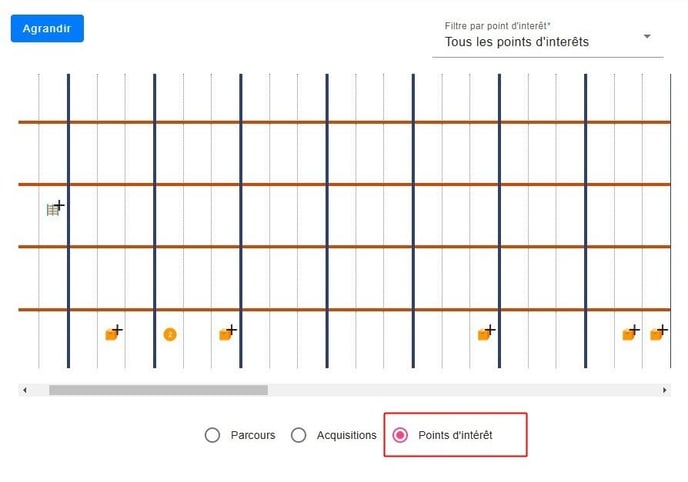Select the rightmost orange folder marker
Image resolution: width=688 pixels, height=482 pixels.
(657, 334)
